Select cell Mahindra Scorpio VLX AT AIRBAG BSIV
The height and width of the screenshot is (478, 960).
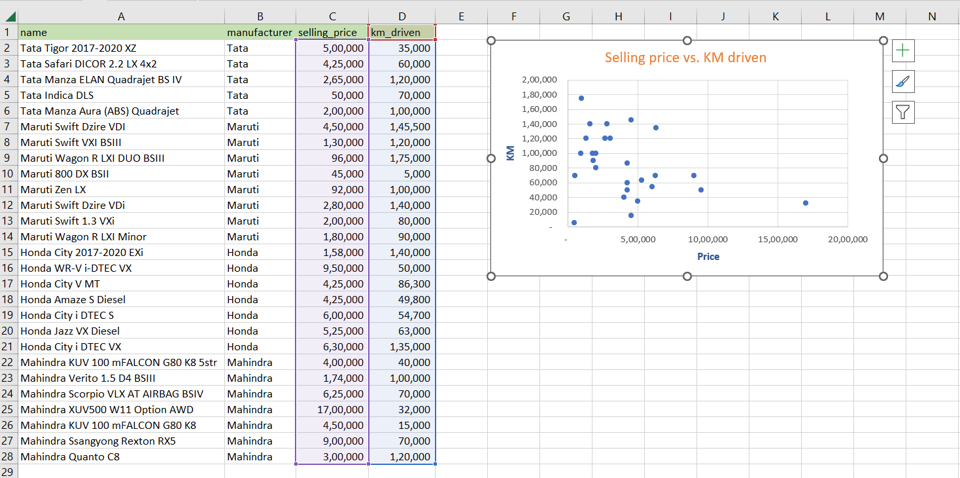click(121, 394)
